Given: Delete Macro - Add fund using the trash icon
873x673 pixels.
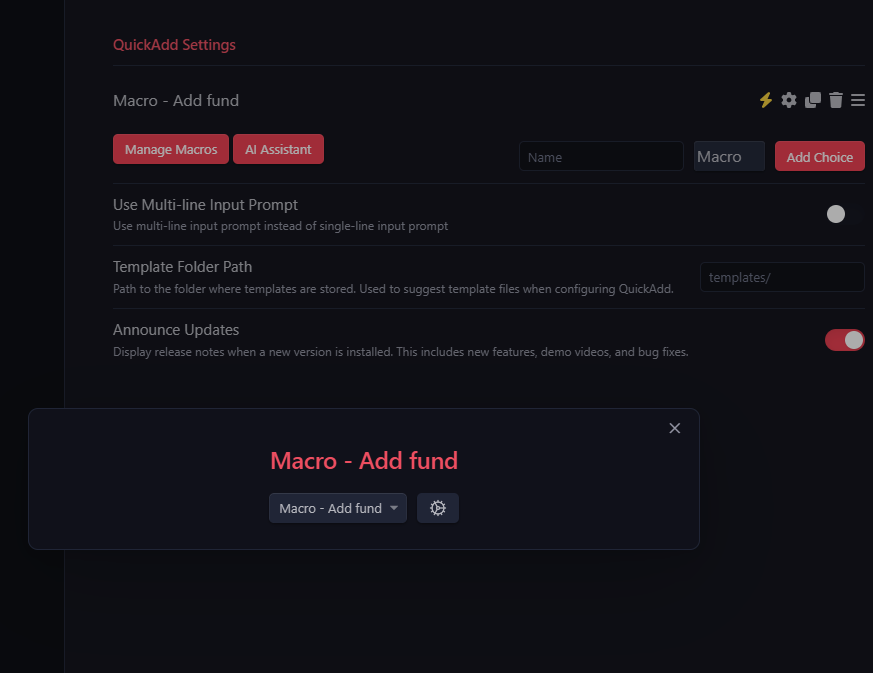Looking at the screenshot, I should (835, 100).
